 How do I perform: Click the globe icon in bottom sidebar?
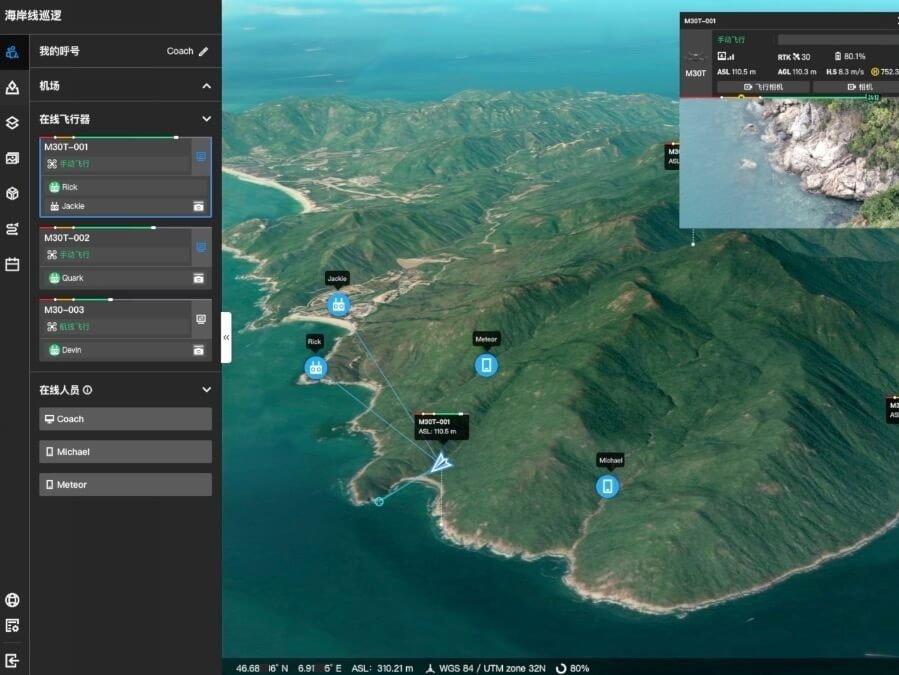[12, 600]
